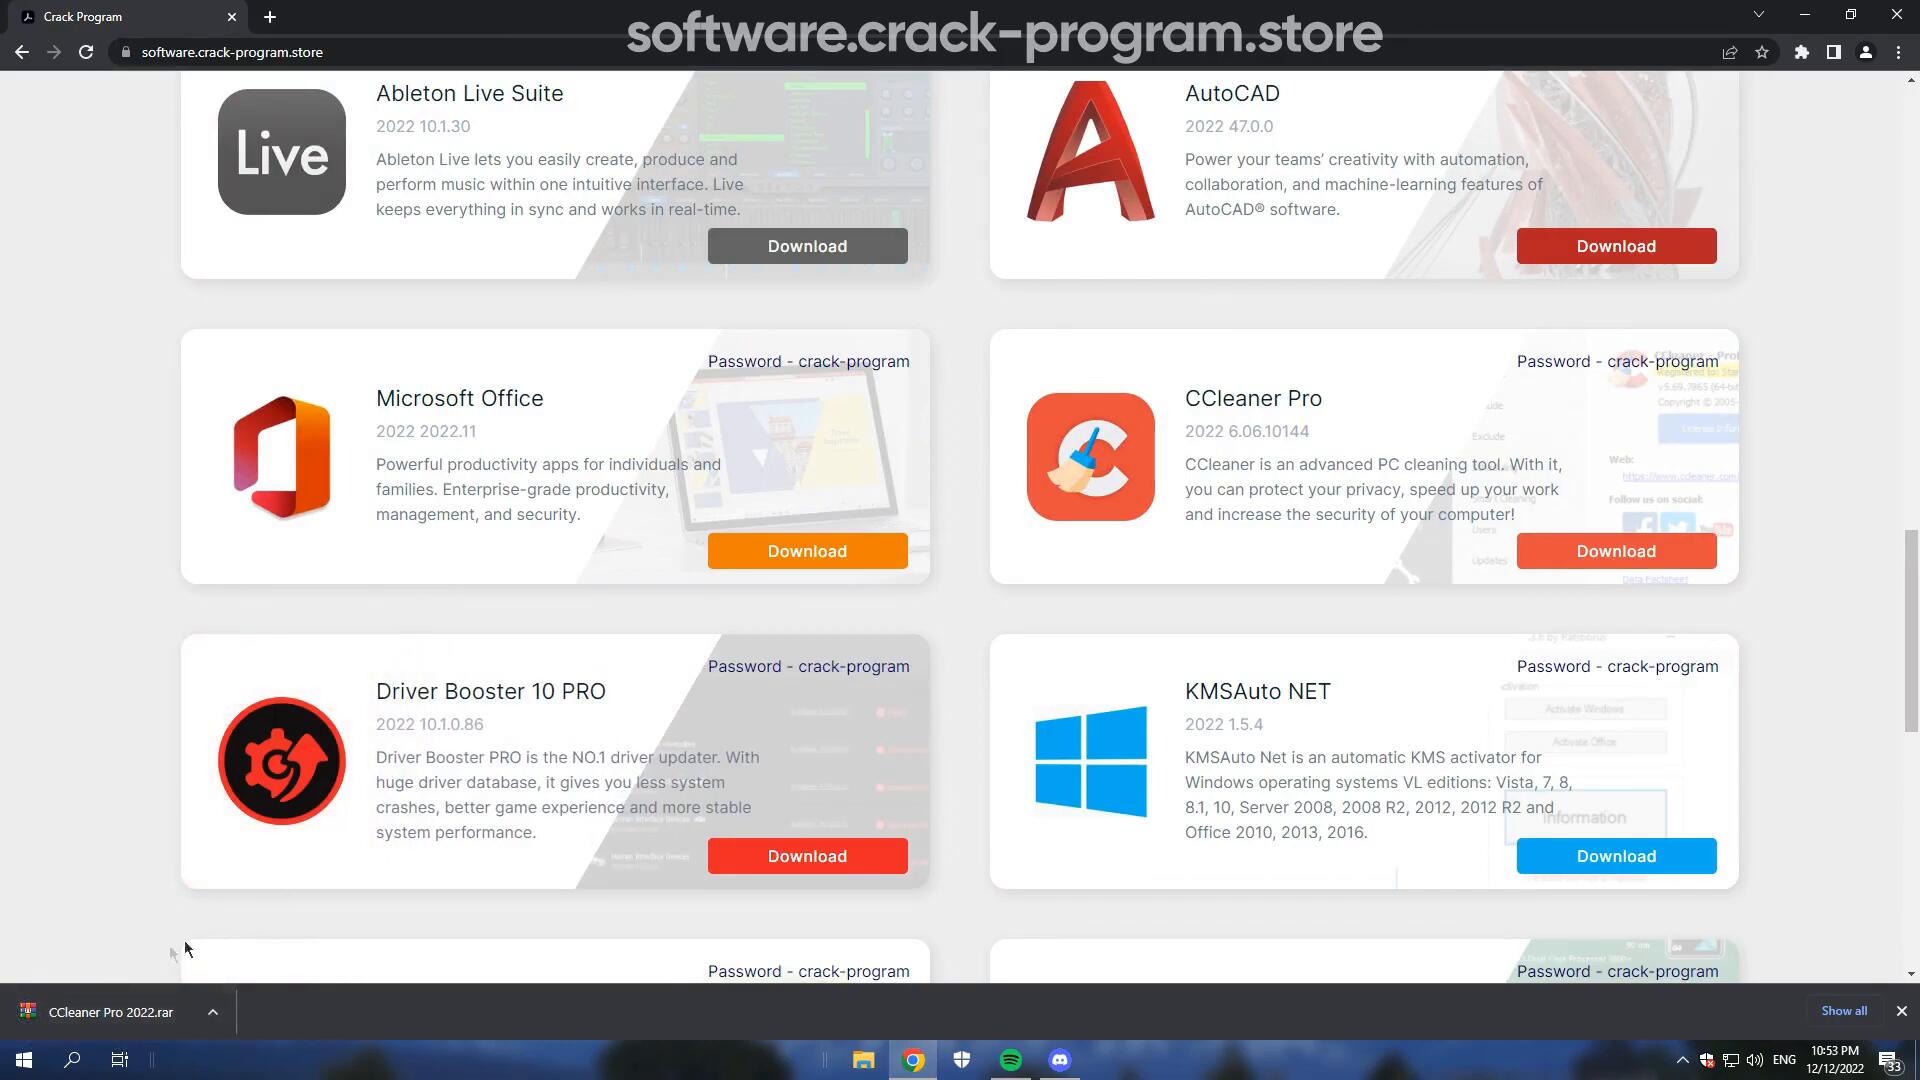1920x1080 pixels.
Task: Click the KMSAuto Windows logo icon
Action: click(x=1091, y=761)
